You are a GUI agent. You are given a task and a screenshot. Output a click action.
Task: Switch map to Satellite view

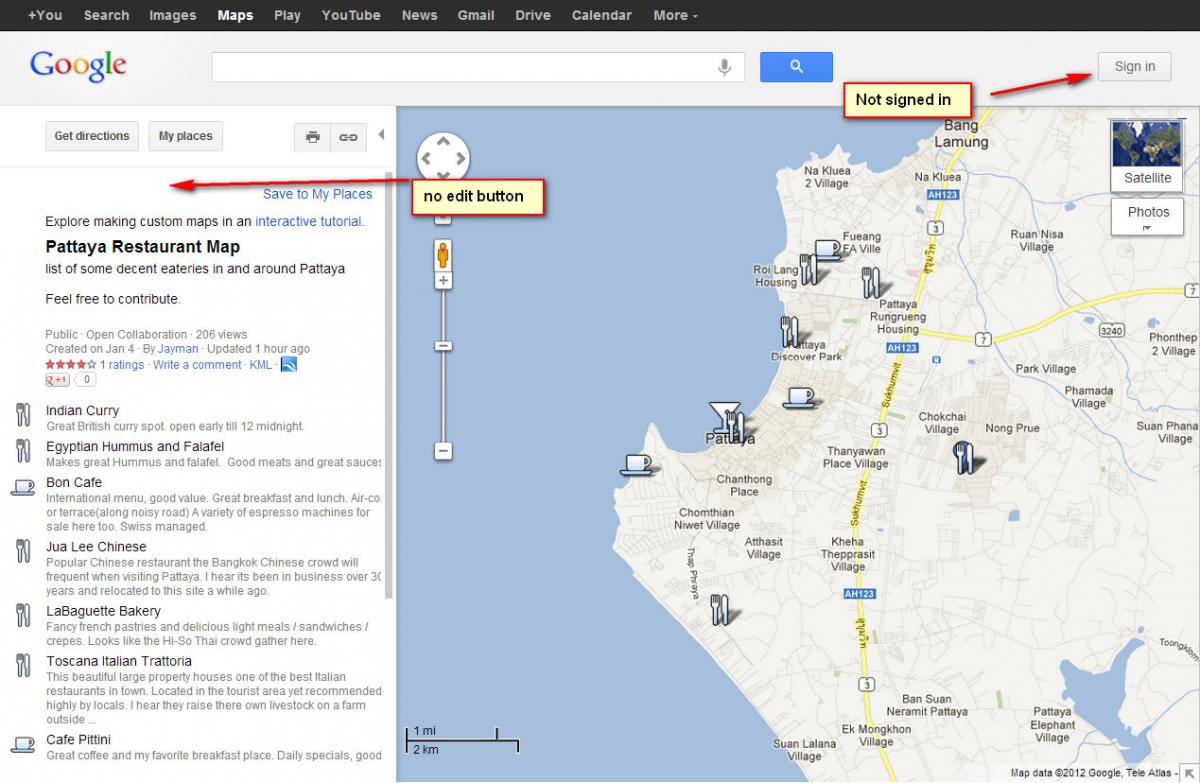click(x=1146, y=155)
